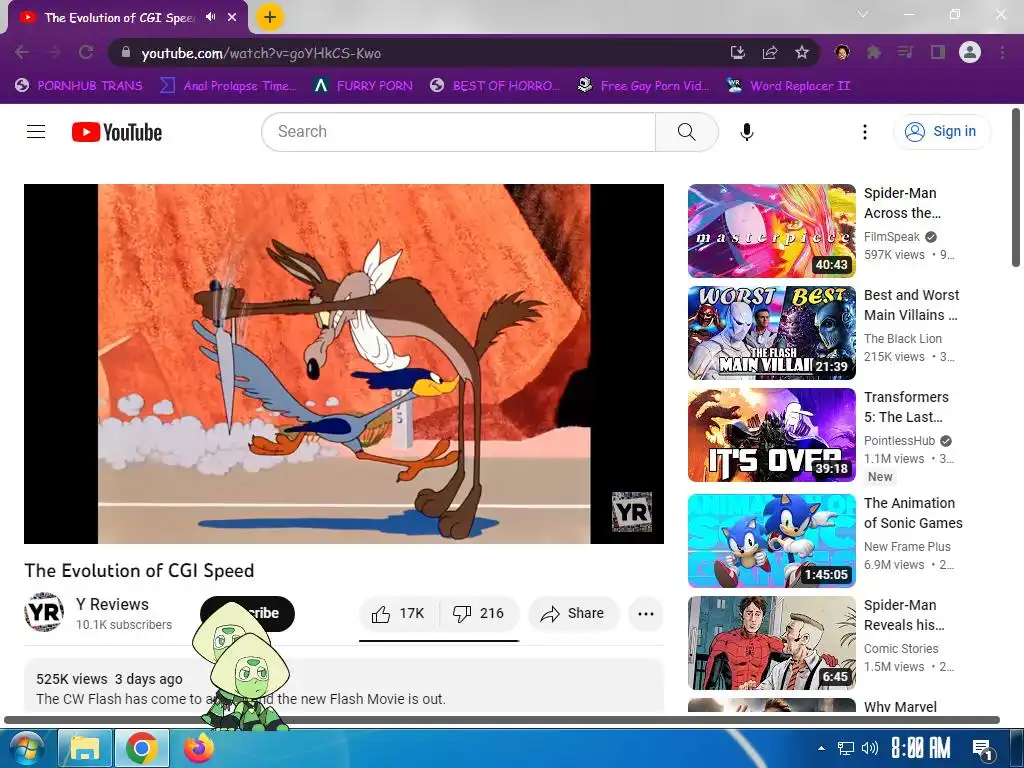This screenshot has height=768, width=1024.
Task: Click the Sign in button
Action: point(941,132)
